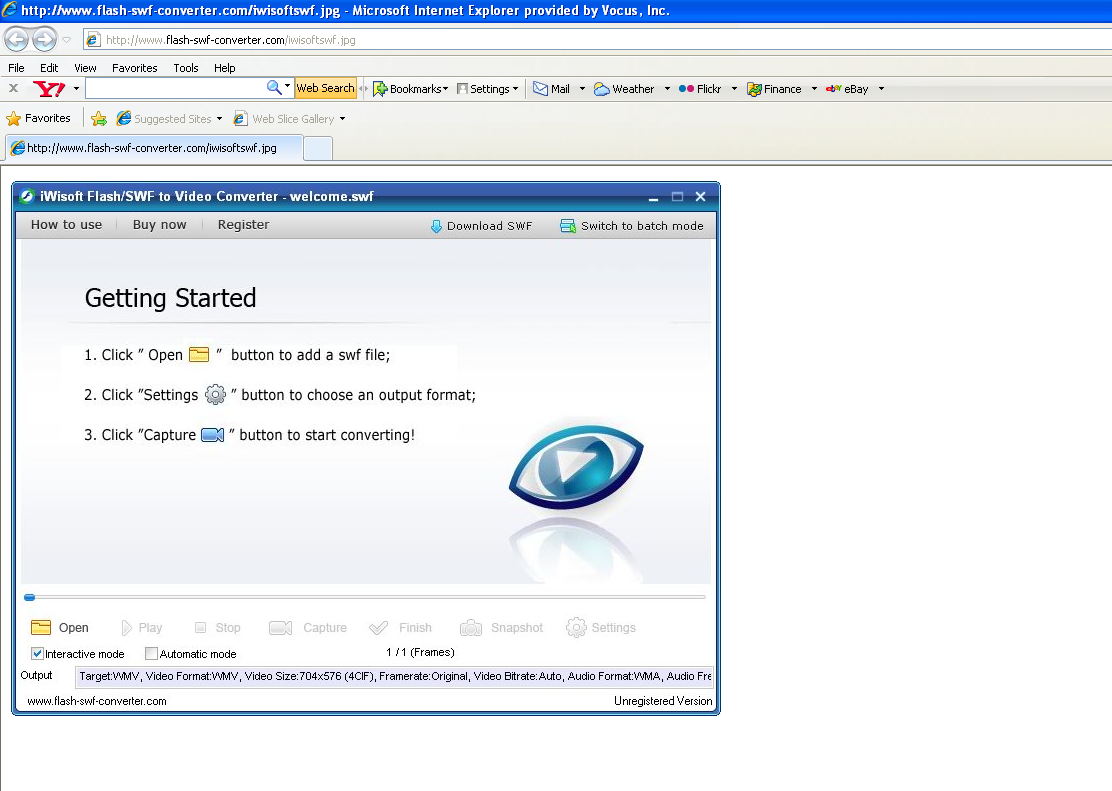Open the Help menu

tap(225, 68)
